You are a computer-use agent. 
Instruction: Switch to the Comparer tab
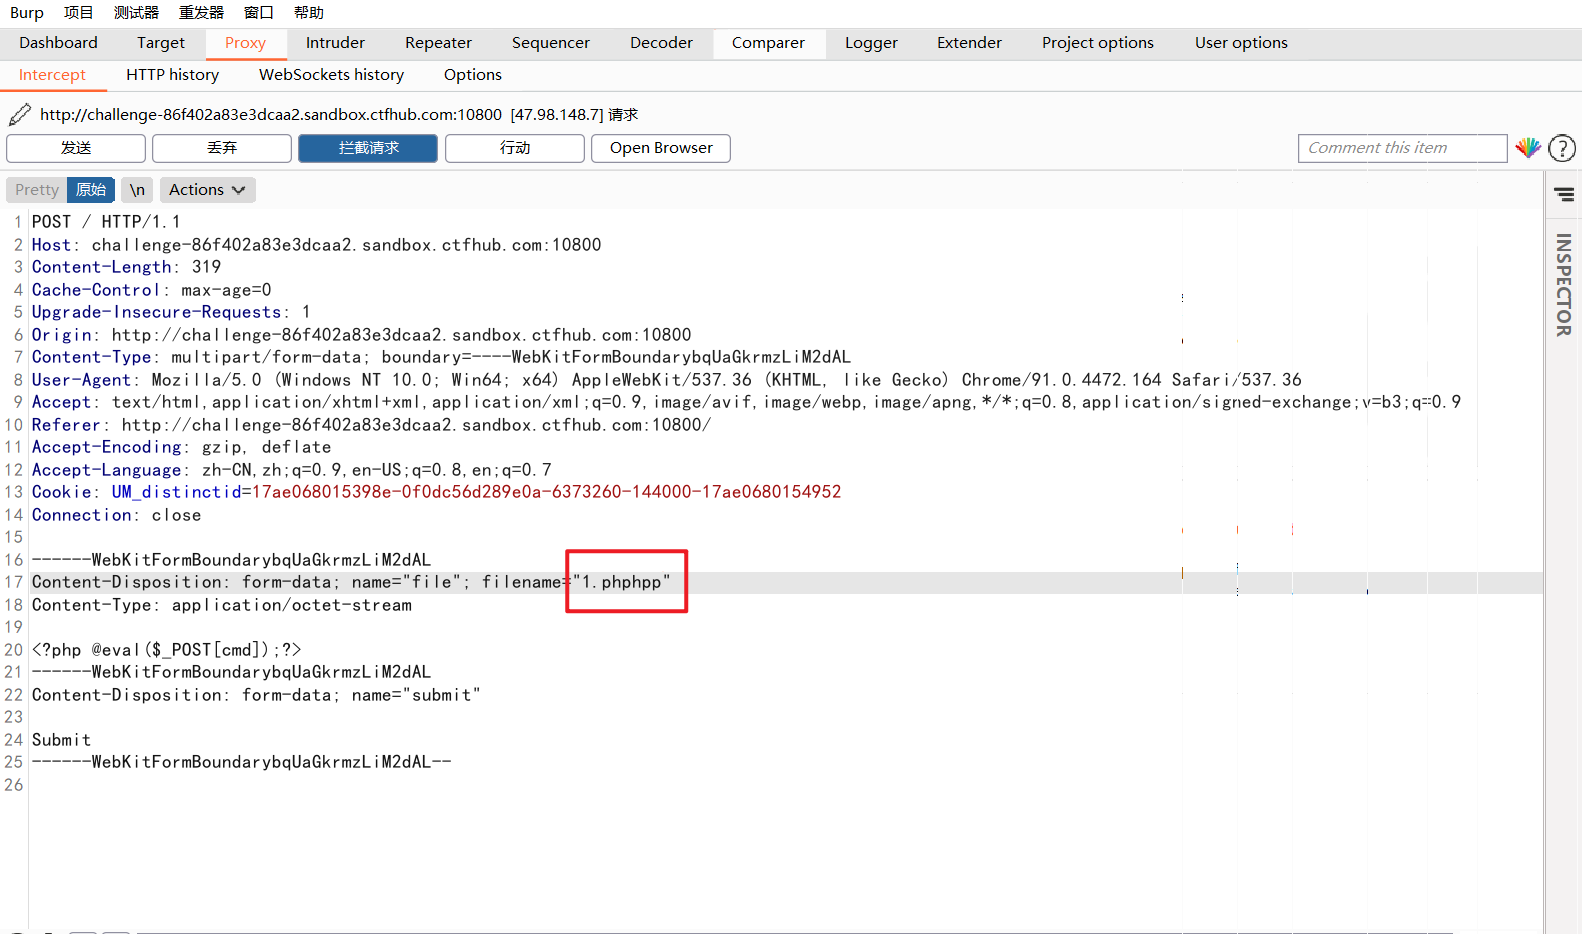pyautogui.click(x=768, y=43)
